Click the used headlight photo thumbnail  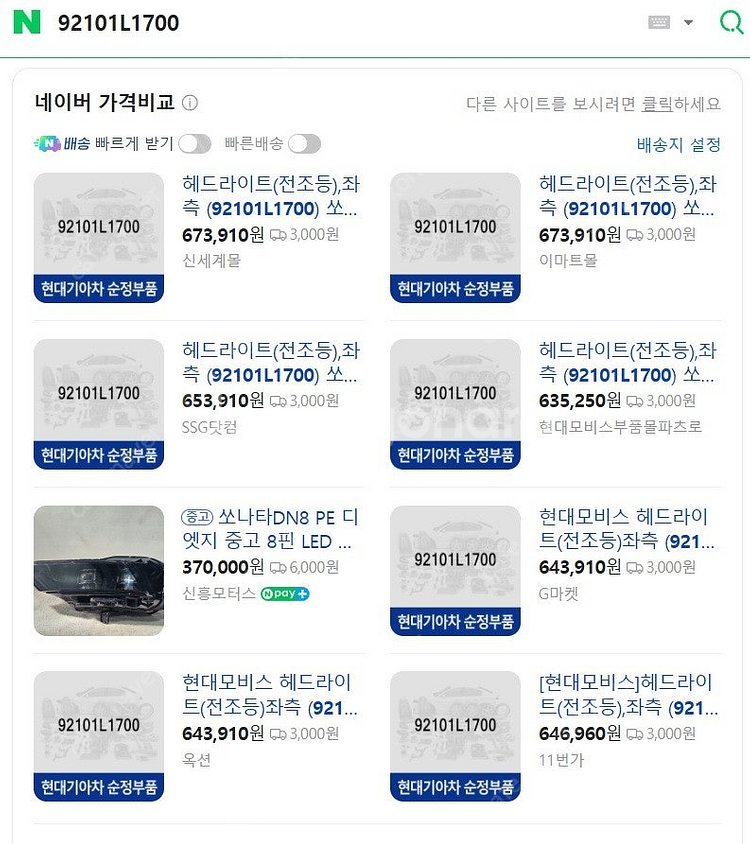98,570
